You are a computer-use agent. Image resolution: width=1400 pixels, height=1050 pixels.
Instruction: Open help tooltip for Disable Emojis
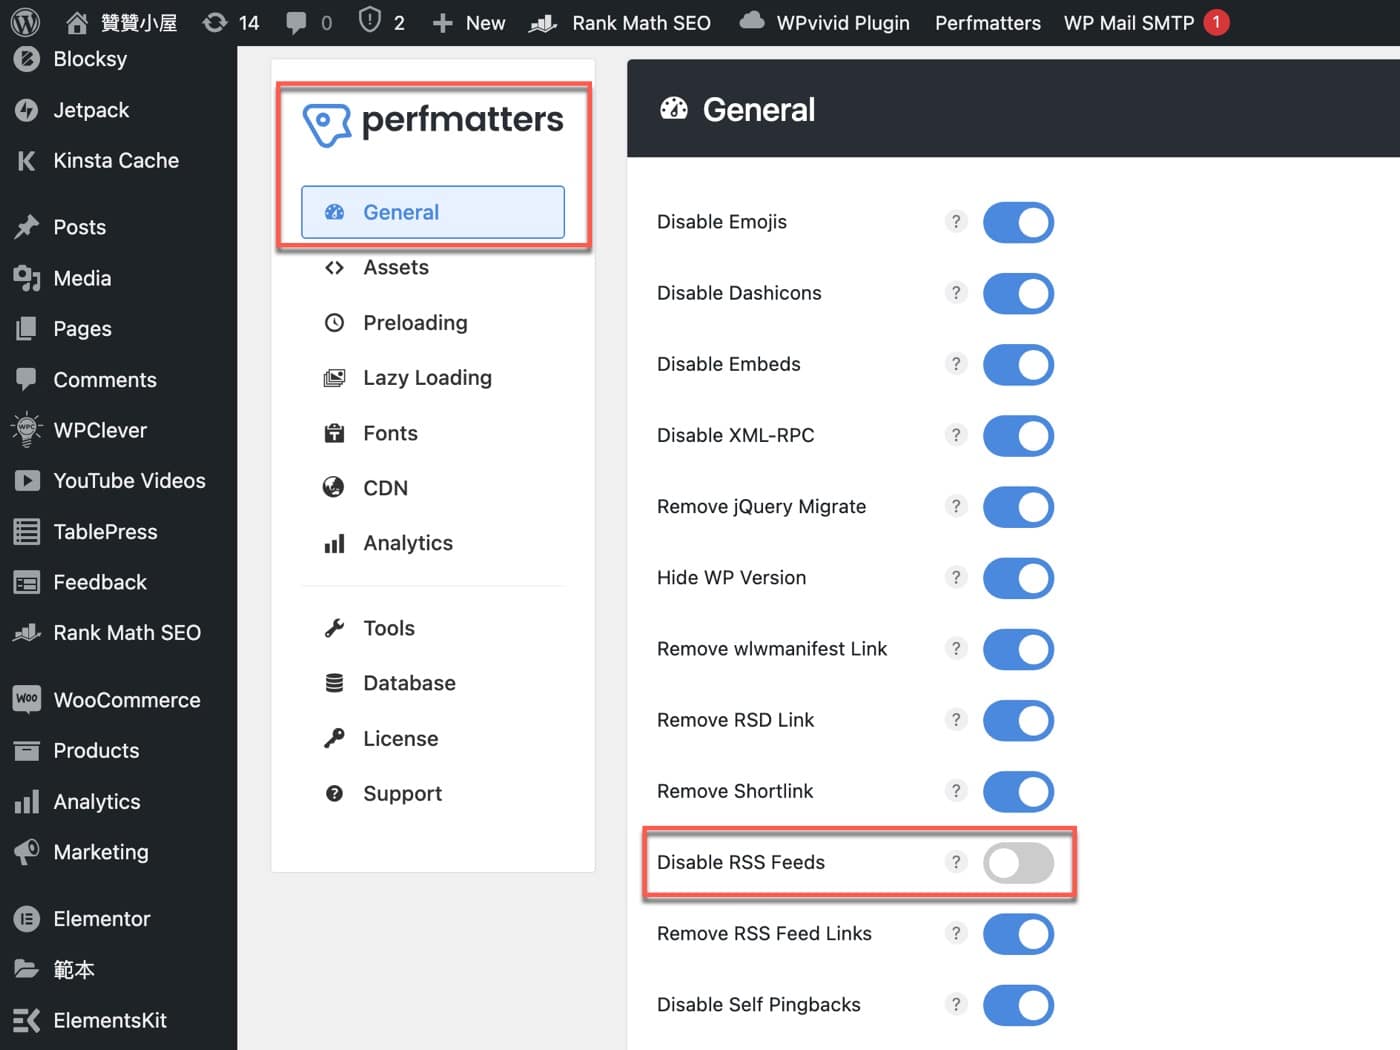pyautogui.click(x=956, y=221)
